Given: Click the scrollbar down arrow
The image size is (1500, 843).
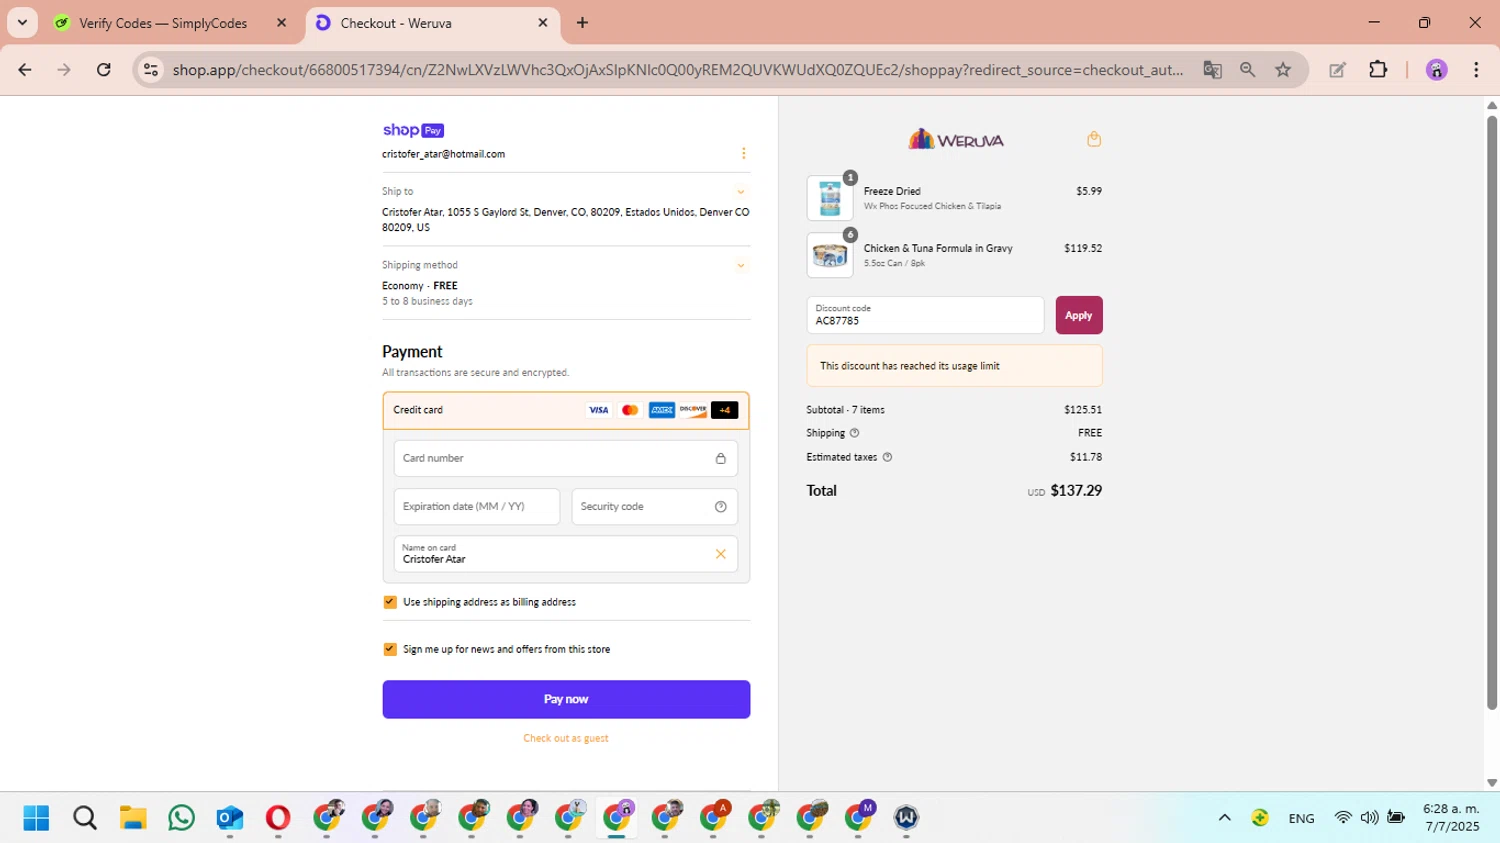Looking at the screenshot, I should pos(1491,783).
